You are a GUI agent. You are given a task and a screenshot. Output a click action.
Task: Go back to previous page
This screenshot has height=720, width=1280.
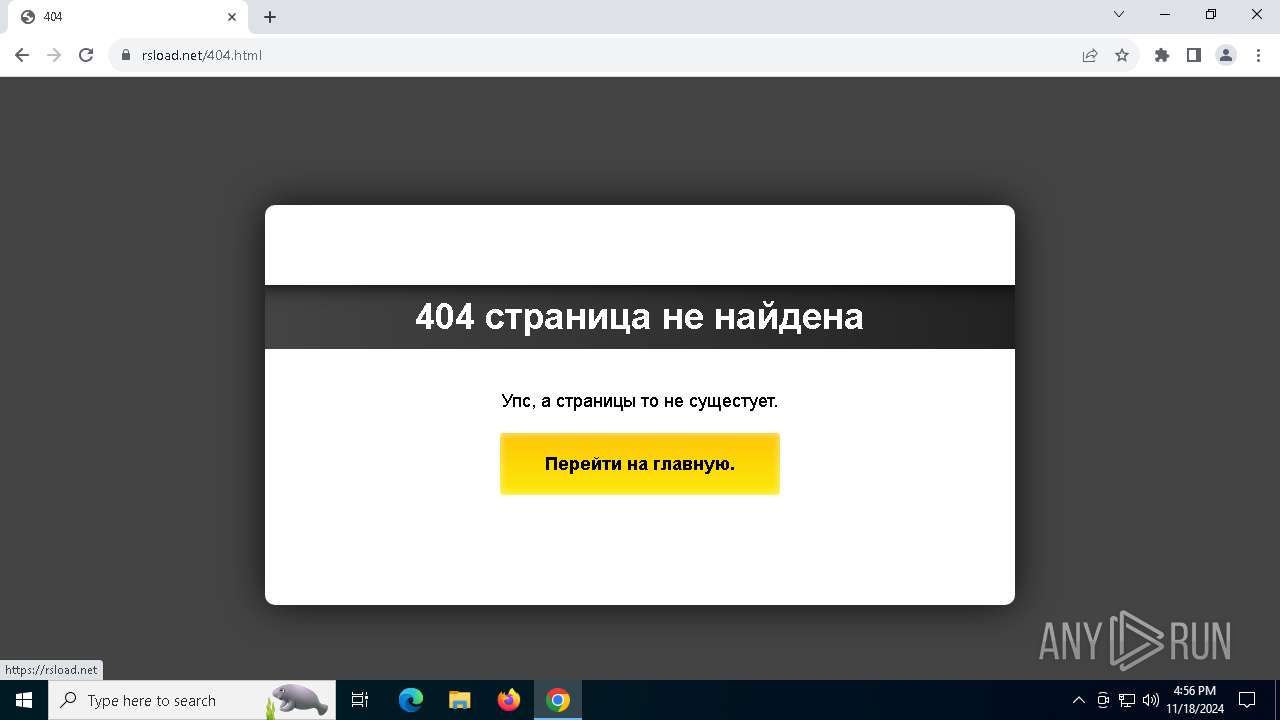click(22, 55)
